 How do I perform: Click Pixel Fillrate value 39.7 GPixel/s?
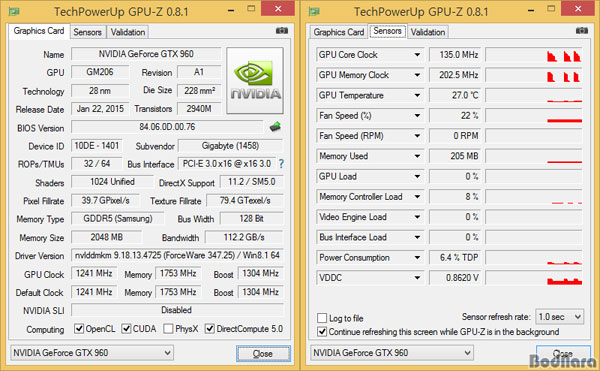(x=105, y=200)
